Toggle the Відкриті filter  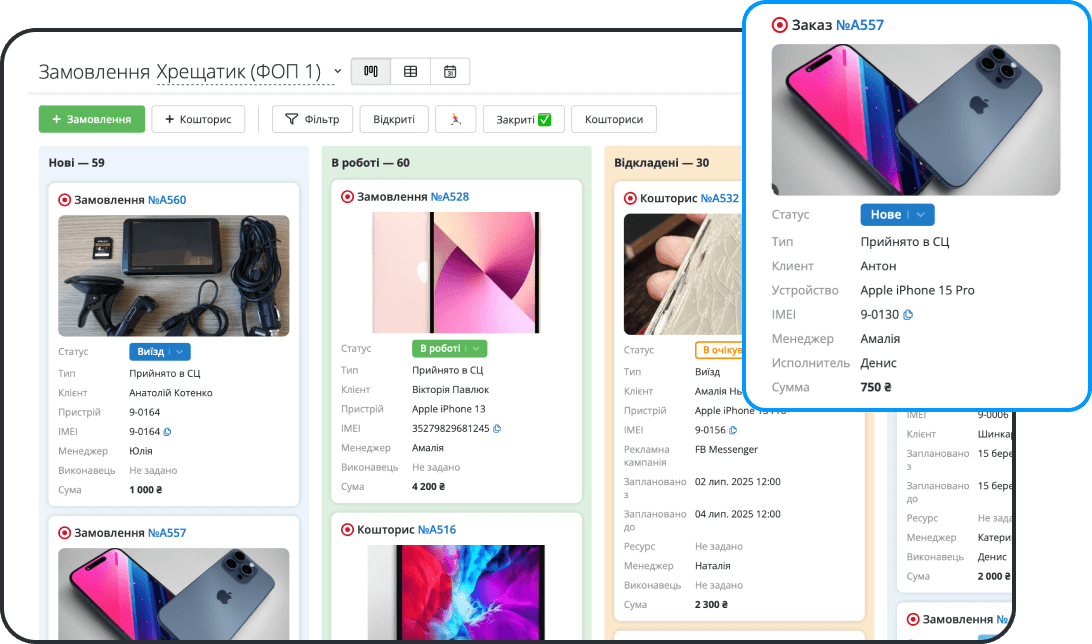[394, 119]
